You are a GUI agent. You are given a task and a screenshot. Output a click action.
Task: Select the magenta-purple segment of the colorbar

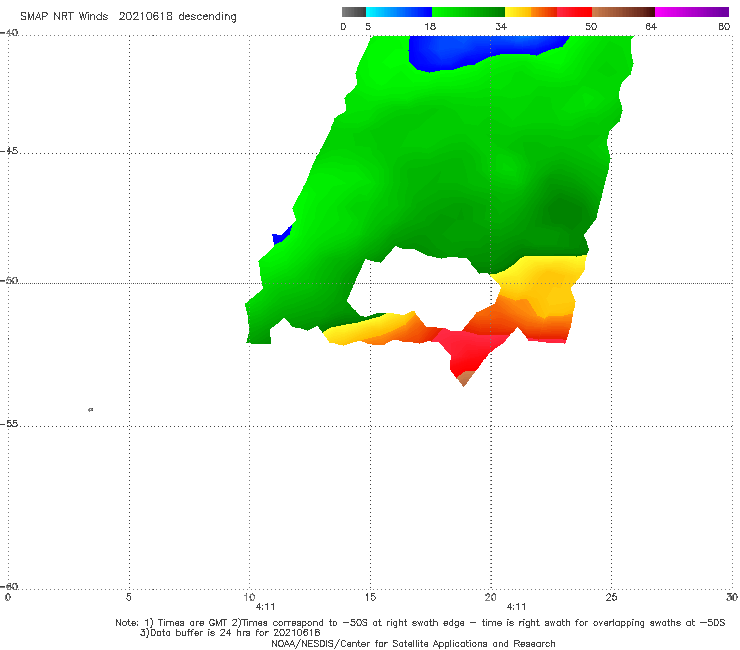(x=692, y=12)
